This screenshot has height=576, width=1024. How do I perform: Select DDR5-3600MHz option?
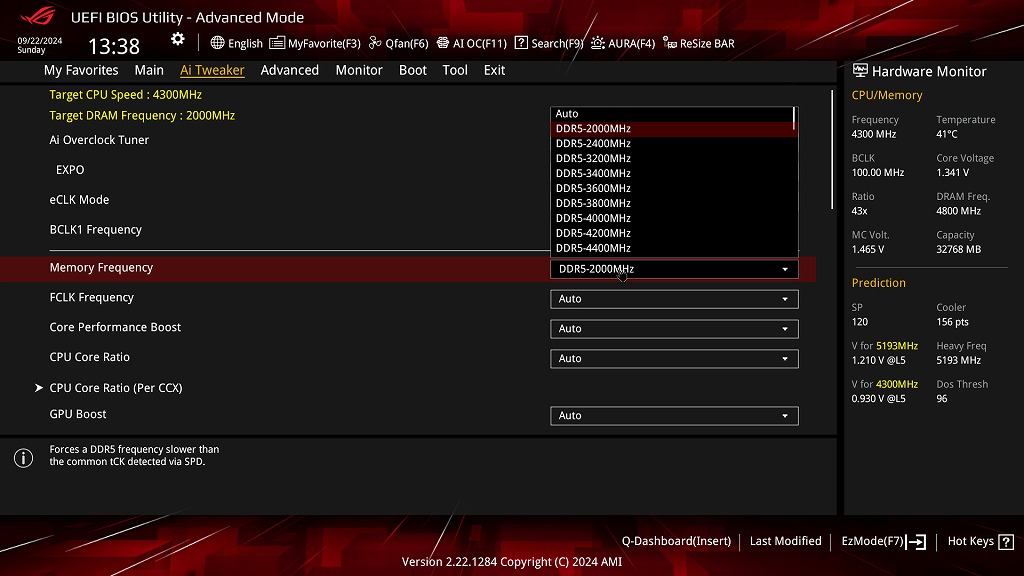(x=671, y=189)
